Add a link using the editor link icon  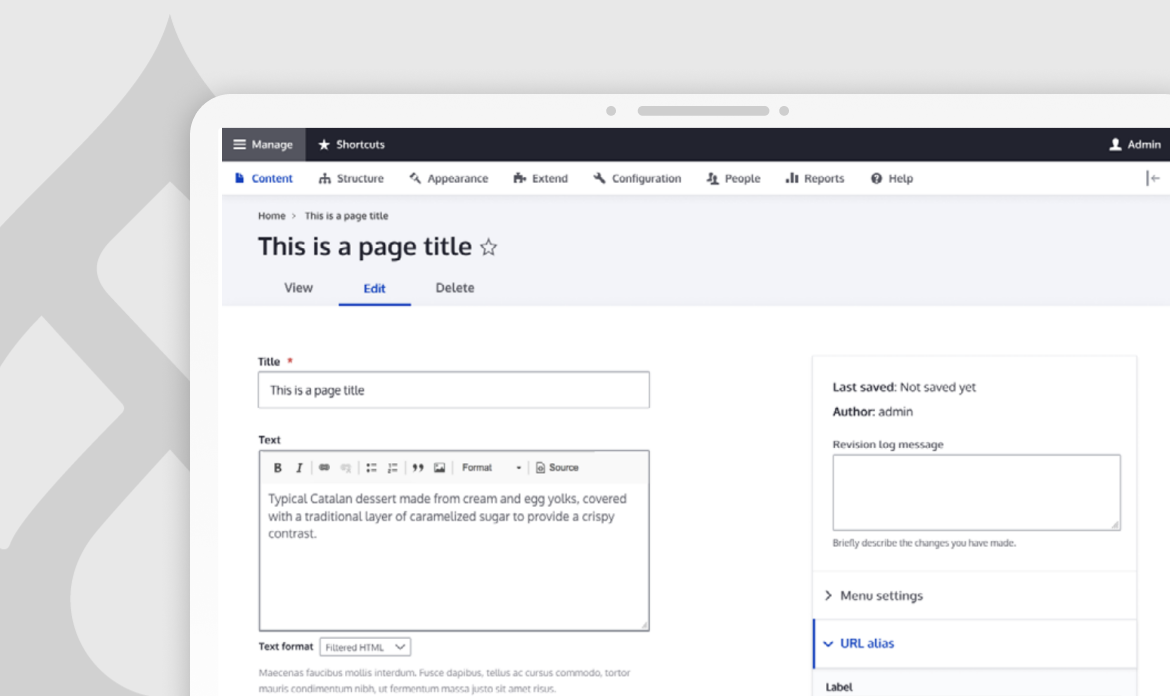tap(324, 467)
